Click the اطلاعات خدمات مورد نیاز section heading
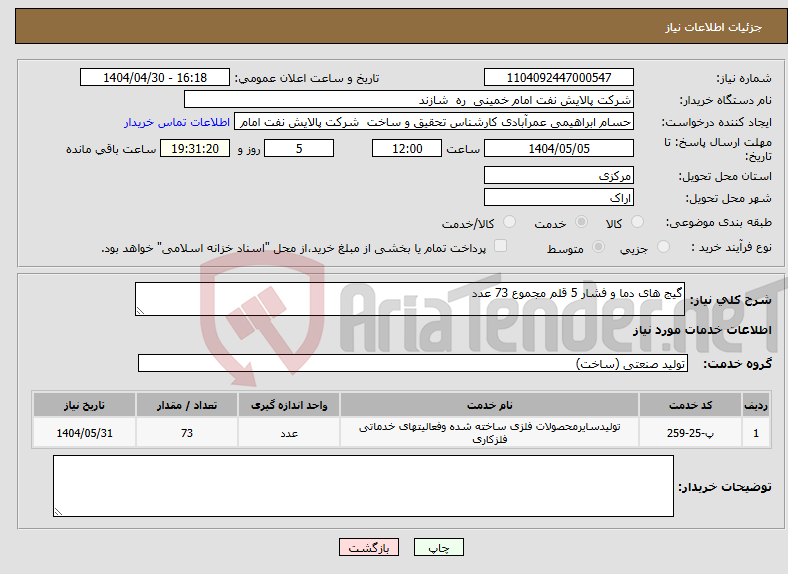 pos(702,330)
